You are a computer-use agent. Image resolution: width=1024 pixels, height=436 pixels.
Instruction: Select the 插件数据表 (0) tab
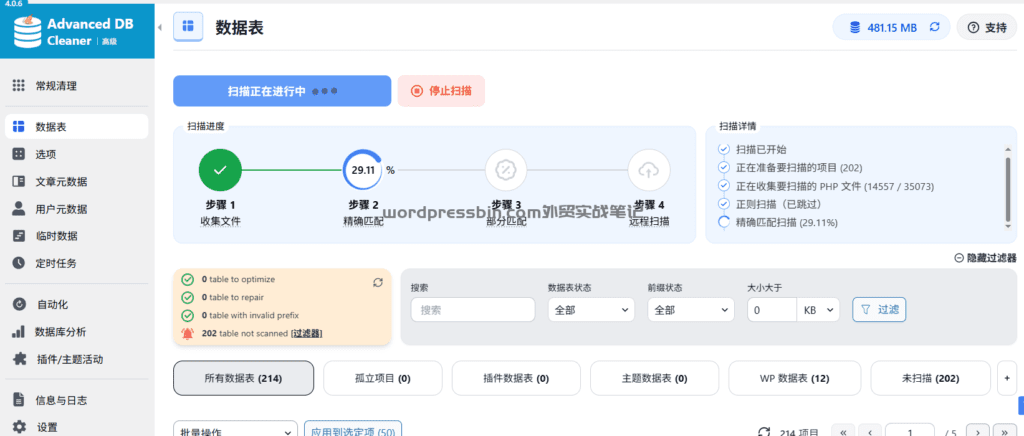click(516, 378)
